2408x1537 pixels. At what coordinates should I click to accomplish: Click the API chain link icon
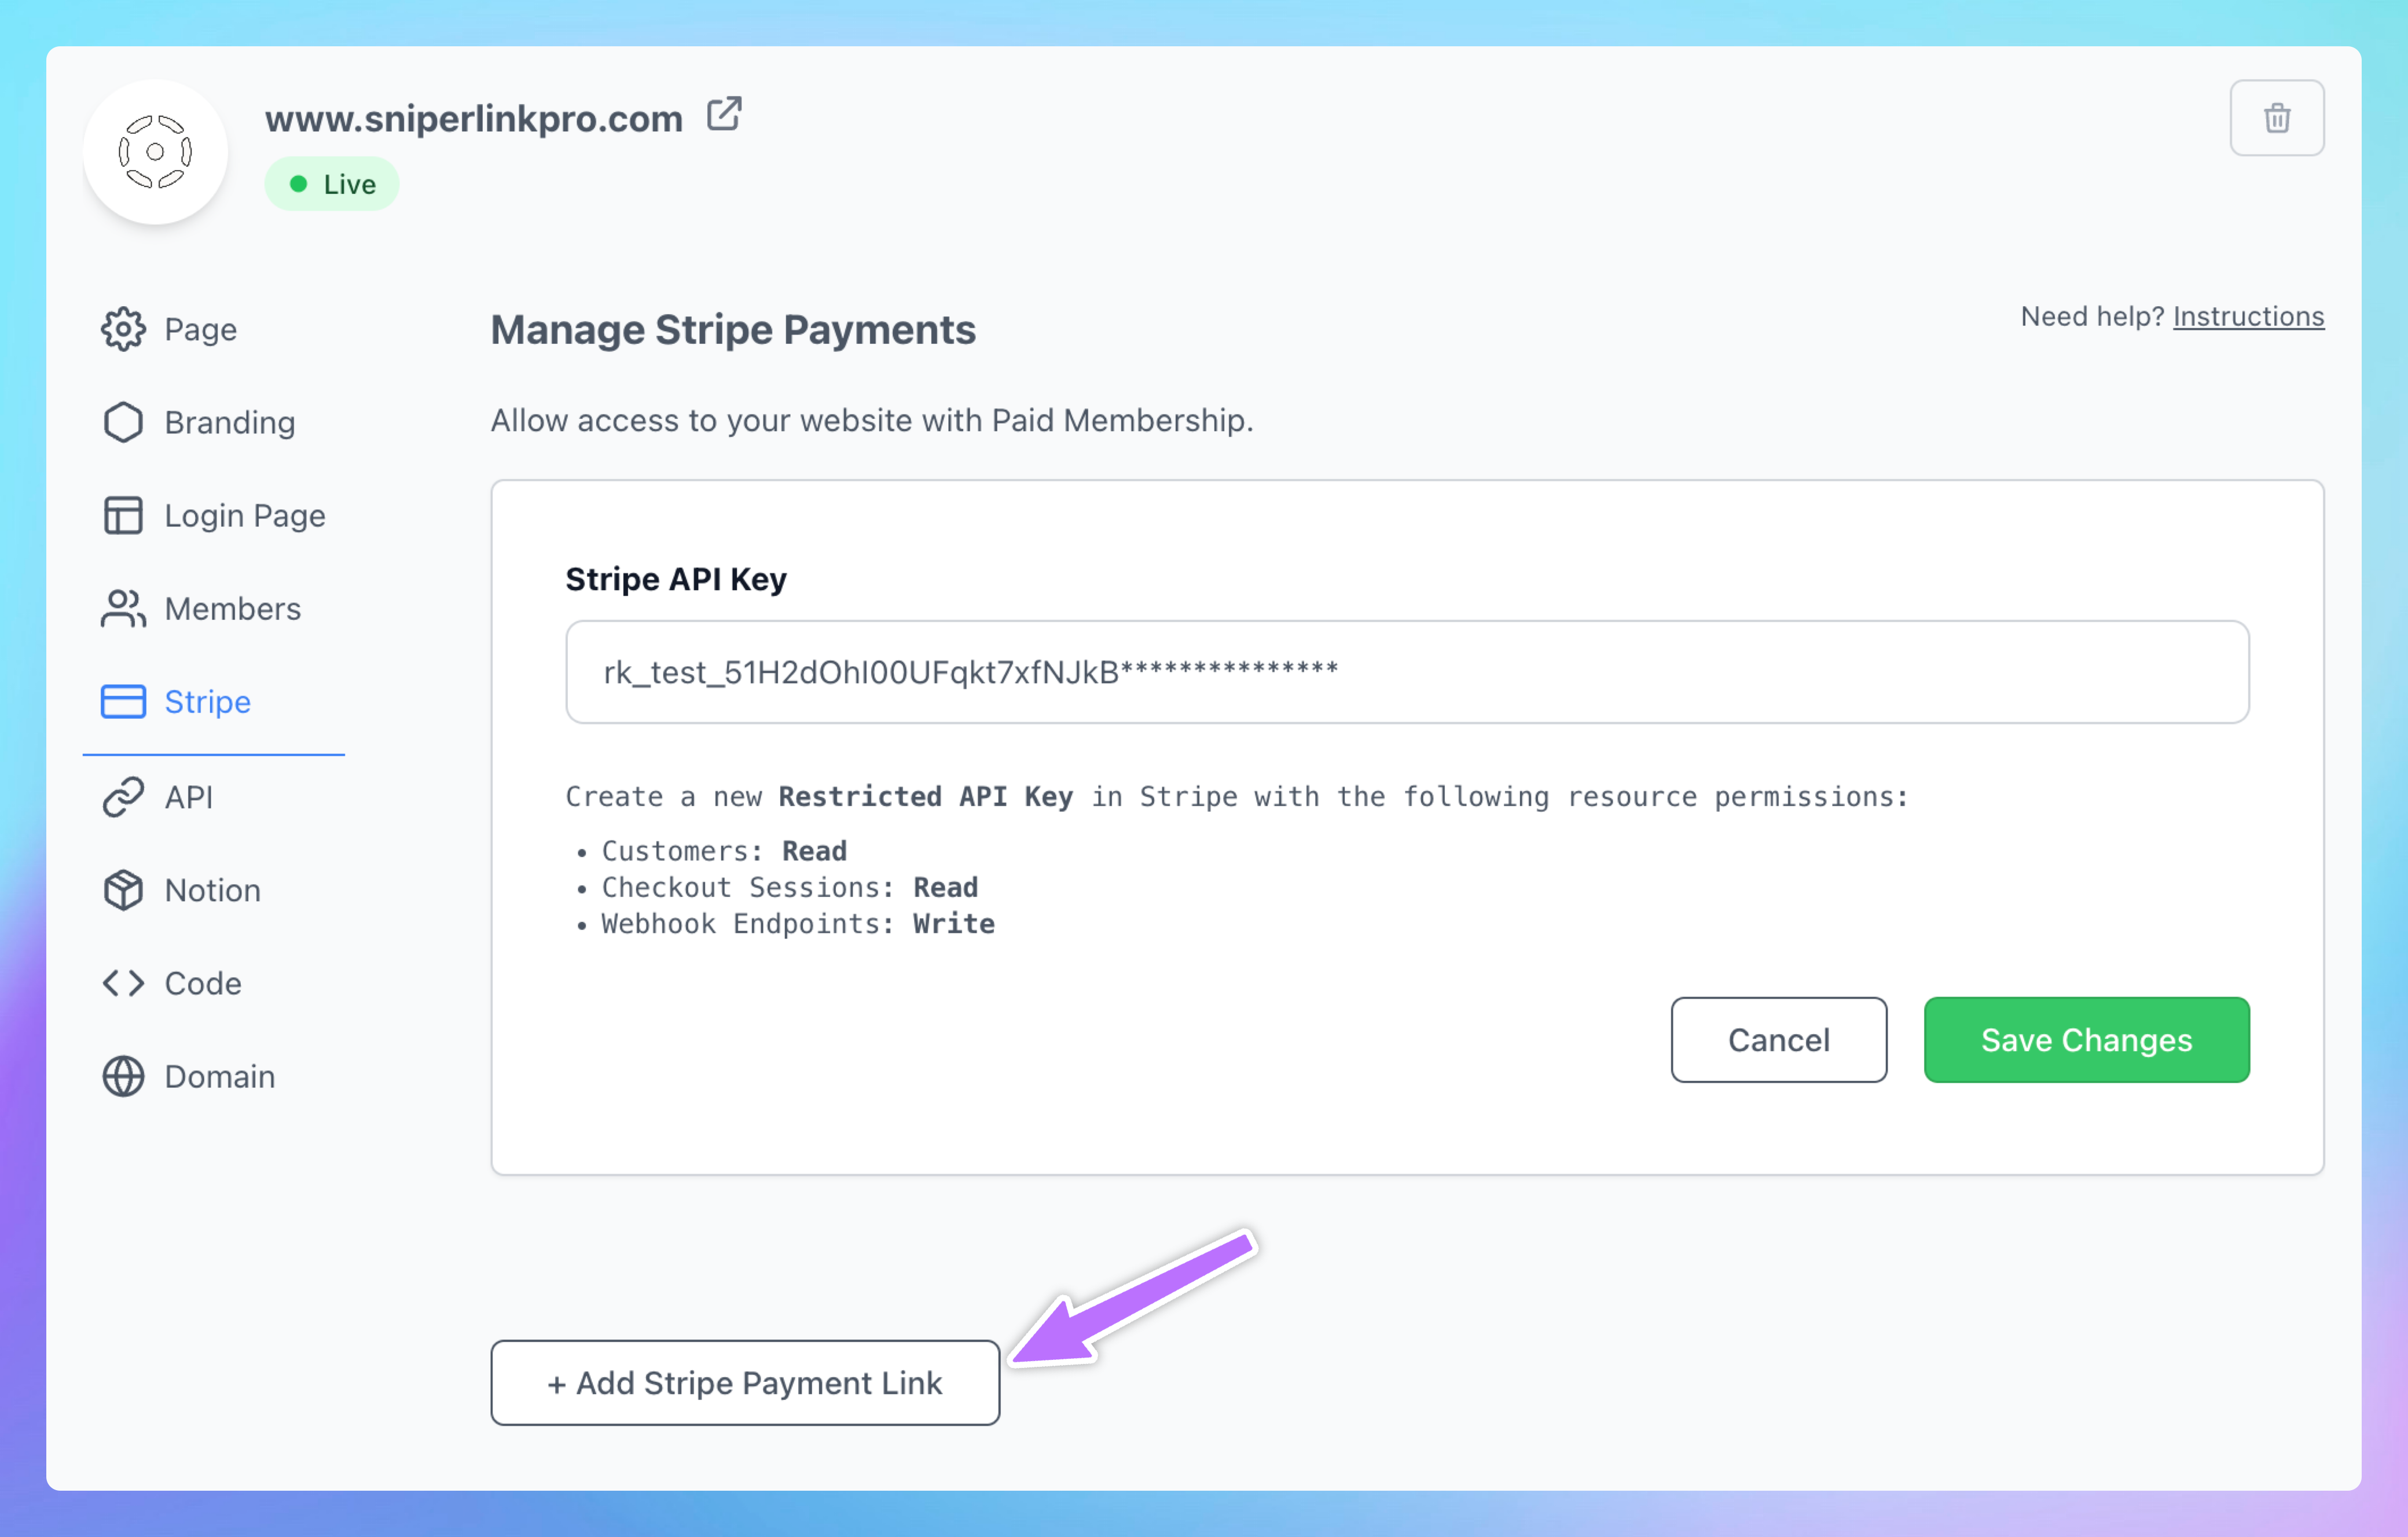123,797
